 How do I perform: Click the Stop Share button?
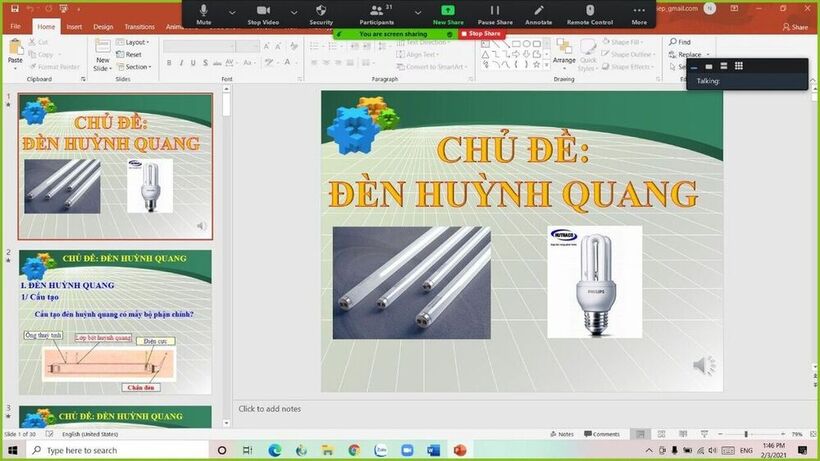point(482,33)
